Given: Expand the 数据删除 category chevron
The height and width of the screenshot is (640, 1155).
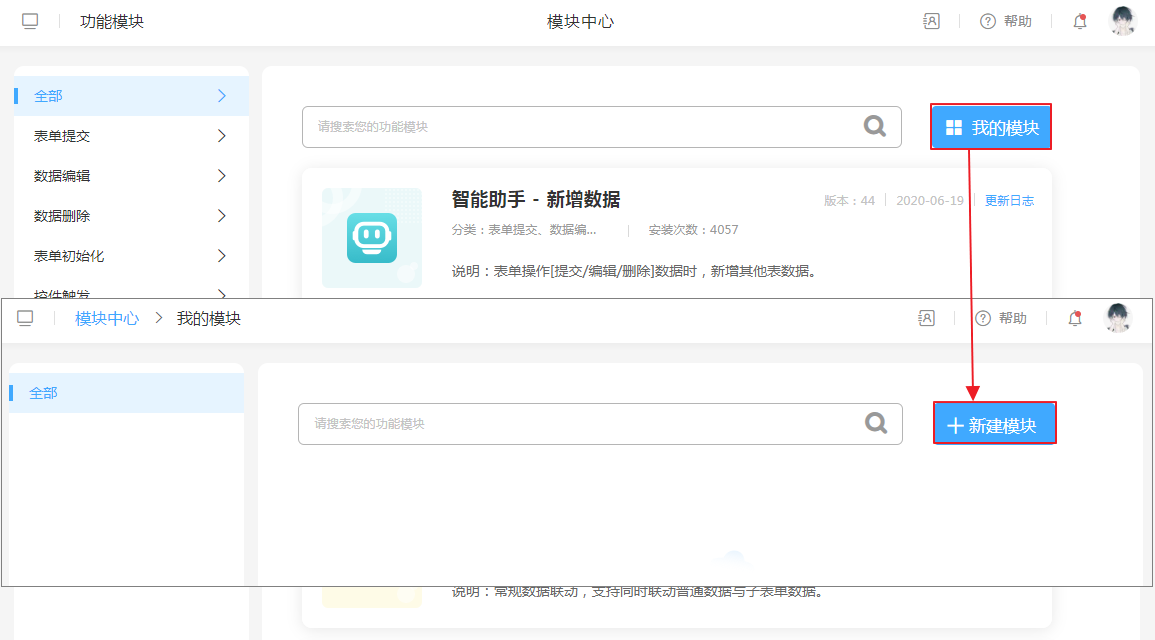Looking at the screenshot, I should click(x=222, y=216).
